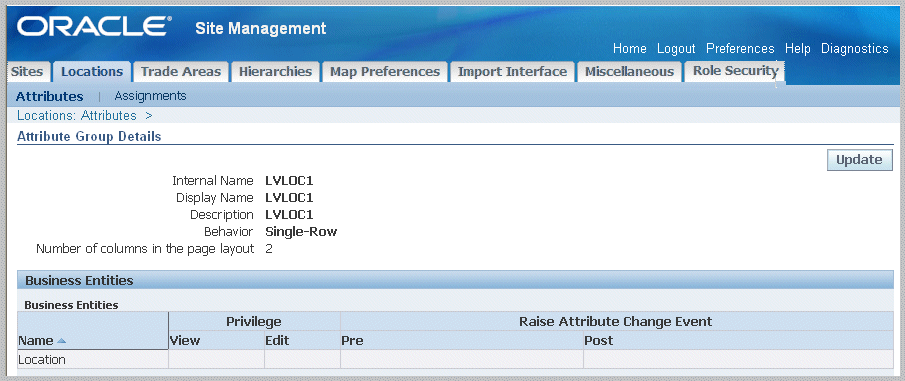The image size is (905, 381).
Task: Select the Locations tab
Action: [x=92, y=72]
